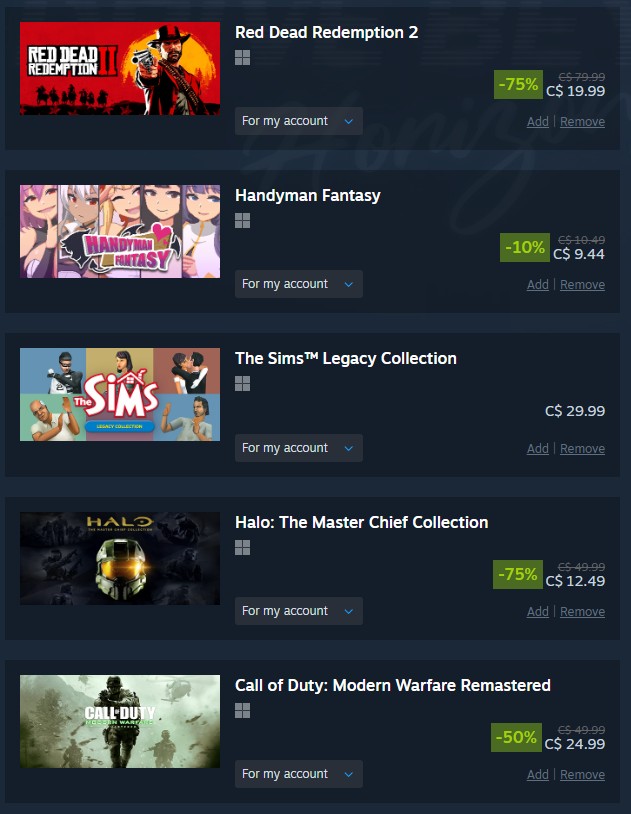The width and height of the screenshot is (631, 814).
Task: Open 'For my account' dropdown for The Sims Legacy Collection
Action: pyautogui.click(x=299, y=448)
